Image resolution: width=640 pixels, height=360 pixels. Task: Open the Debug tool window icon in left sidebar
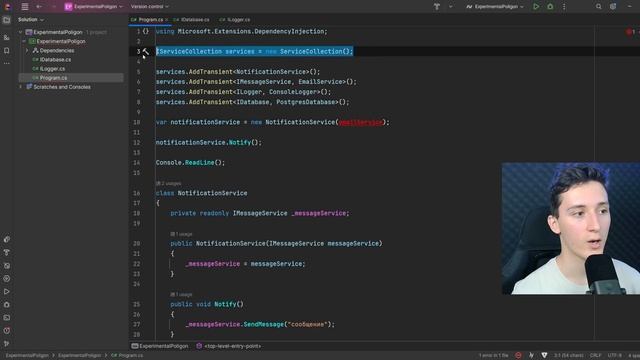7,305
